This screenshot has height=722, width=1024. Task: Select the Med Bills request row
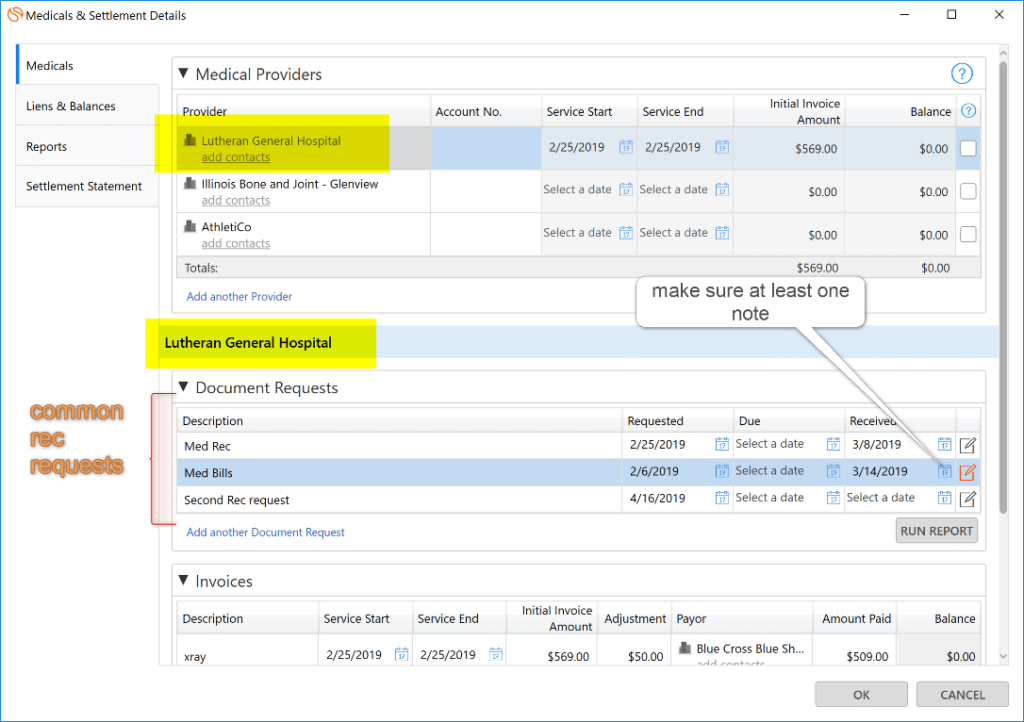(x=578, y=472)
